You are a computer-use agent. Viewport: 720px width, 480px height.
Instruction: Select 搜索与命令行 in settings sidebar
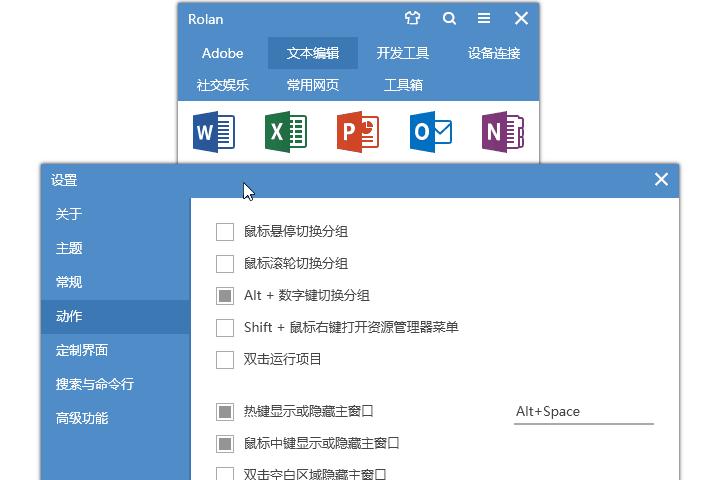pos(95,384)
